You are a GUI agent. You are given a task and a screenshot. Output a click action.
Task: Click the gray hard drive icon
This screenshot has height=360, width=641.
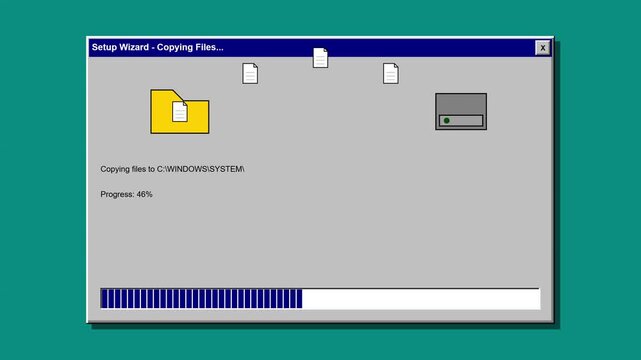coord(461,112)
